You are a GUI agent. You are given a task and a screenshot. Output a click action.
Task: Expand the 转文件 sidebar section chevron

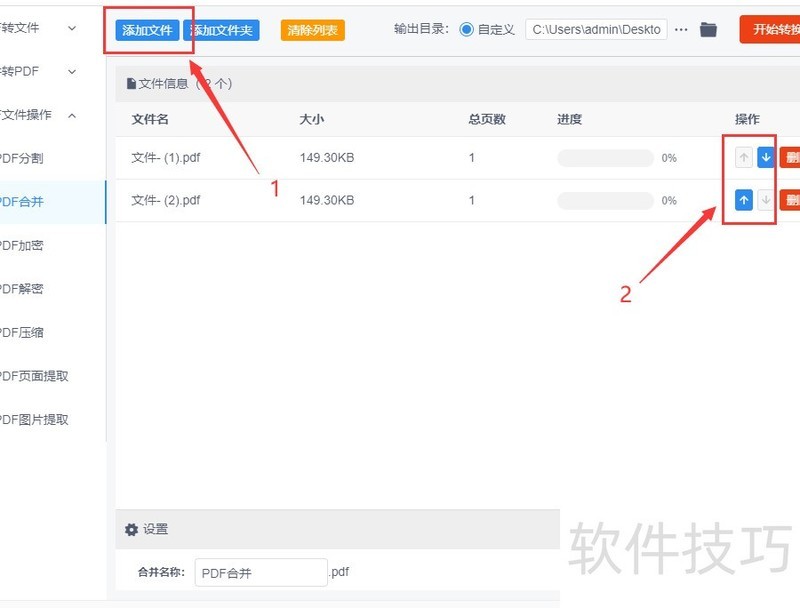pos(72,28)
